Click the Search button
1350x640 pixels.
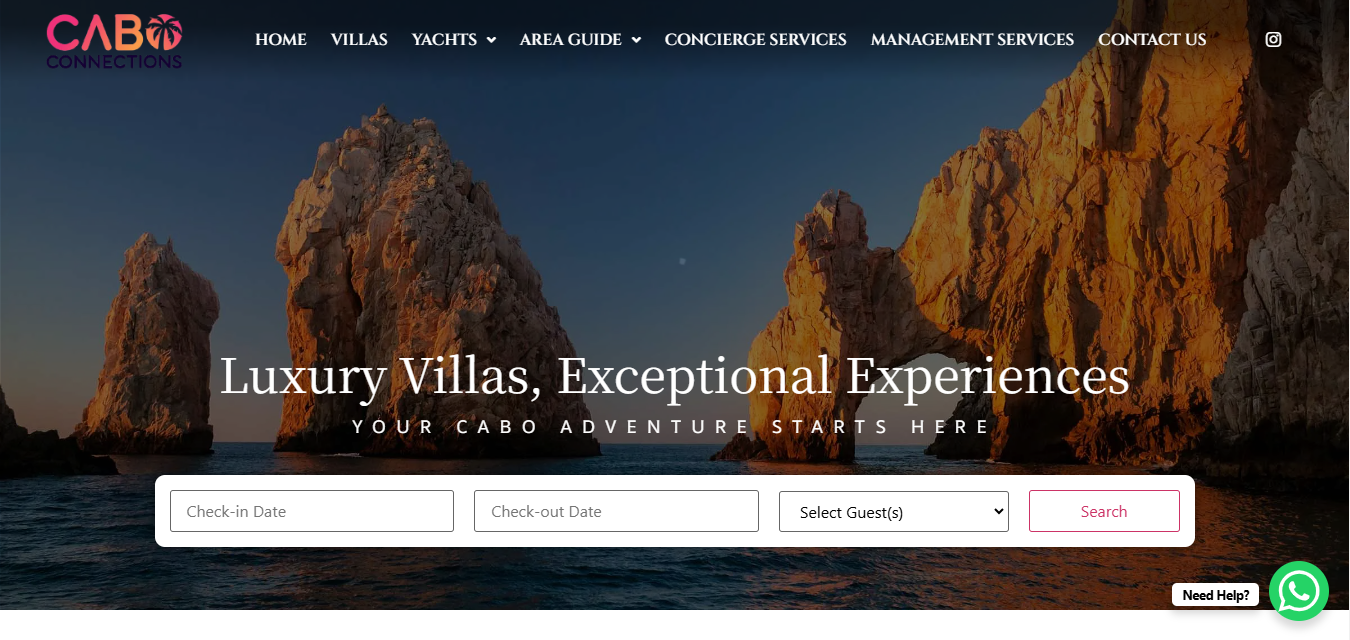[x=1104, y=511]
